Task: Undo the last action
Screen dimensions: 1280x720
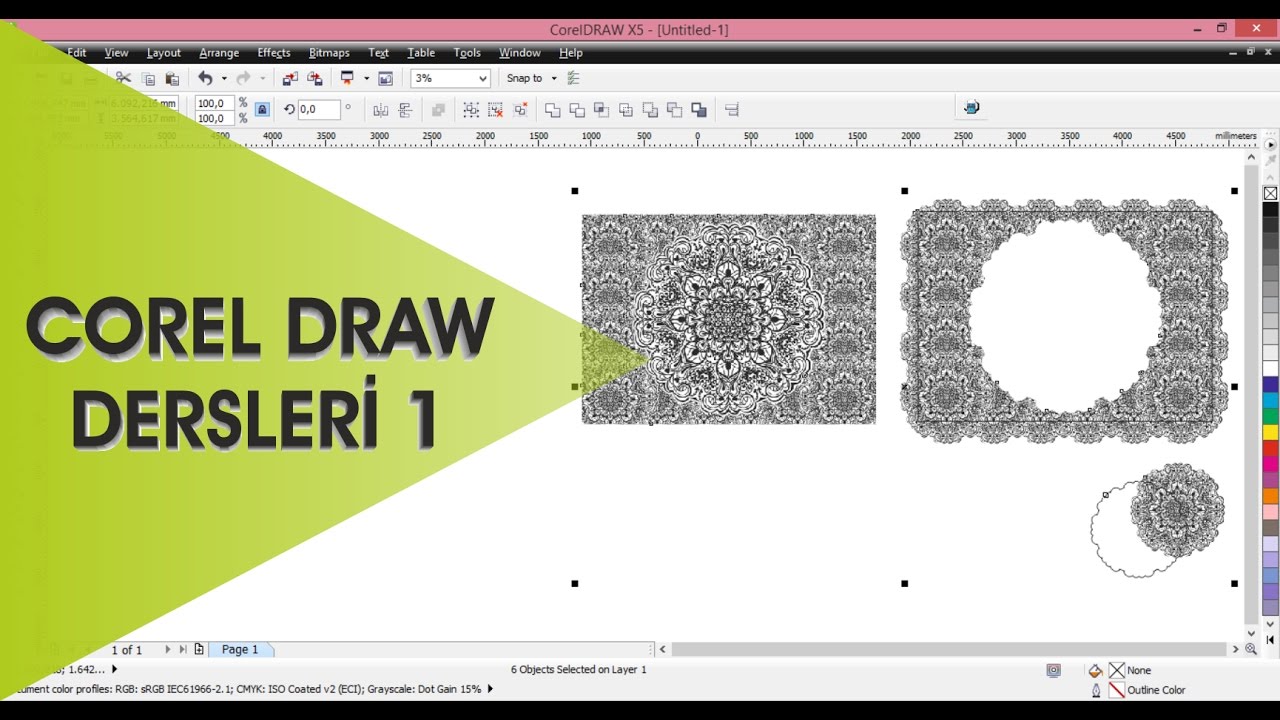Action: coord(205,78)
